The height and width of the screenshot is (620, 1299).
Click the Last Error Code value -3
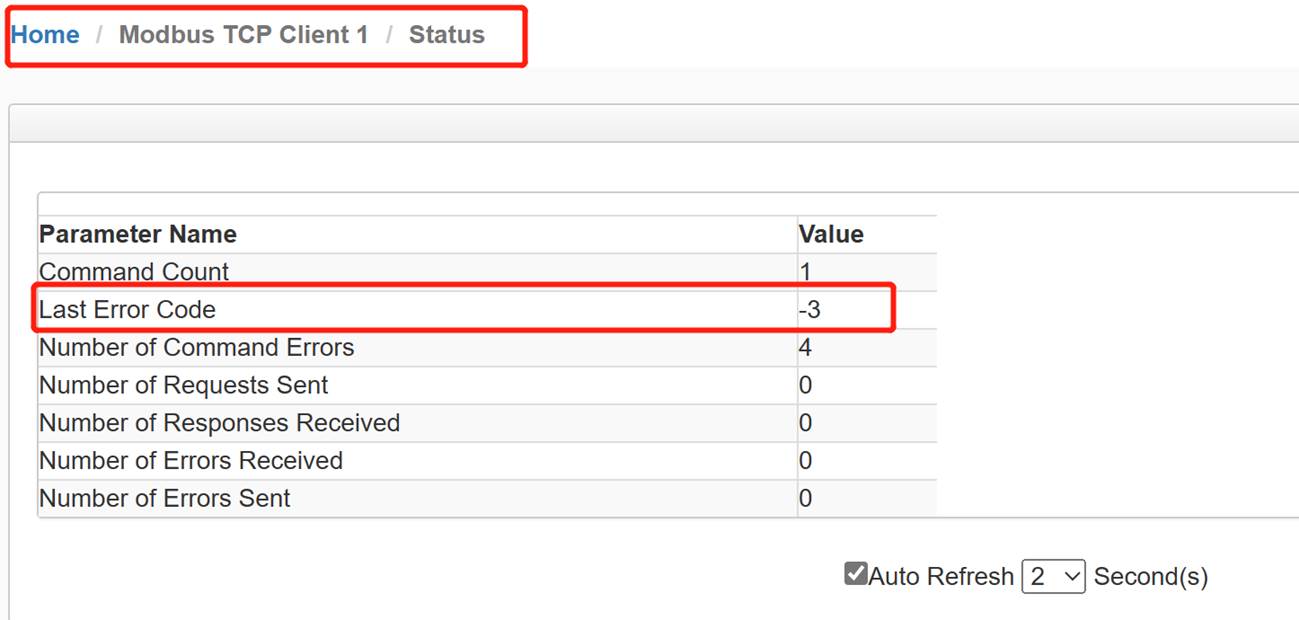pyautogui.click(x=810, y=310)
